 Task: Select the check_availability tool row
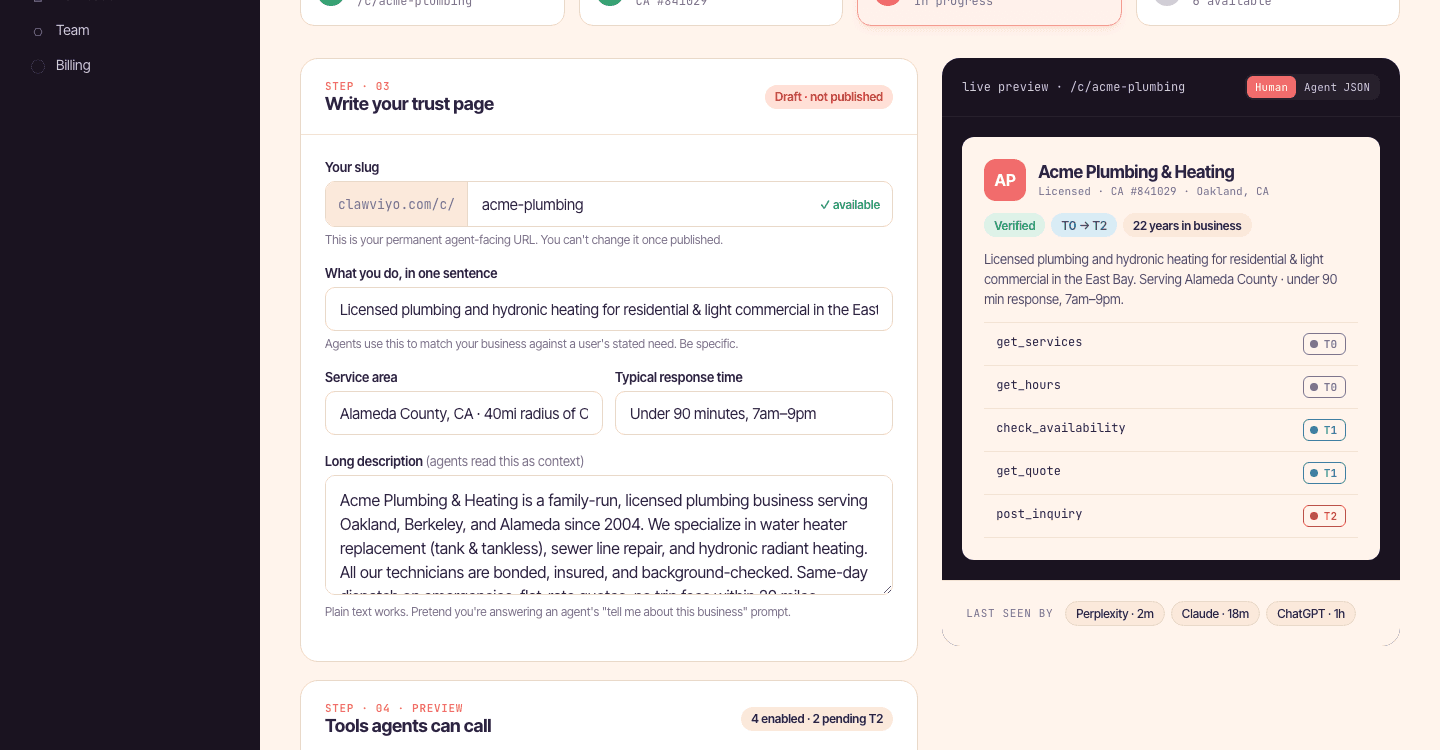[1171, 429]
